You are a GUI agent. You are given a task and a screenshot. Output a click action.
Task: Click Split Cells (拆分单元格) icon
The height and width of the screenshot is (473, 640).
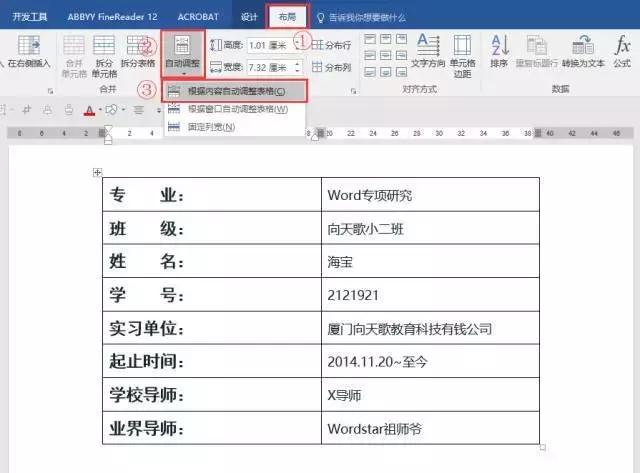tap(104, 45)
